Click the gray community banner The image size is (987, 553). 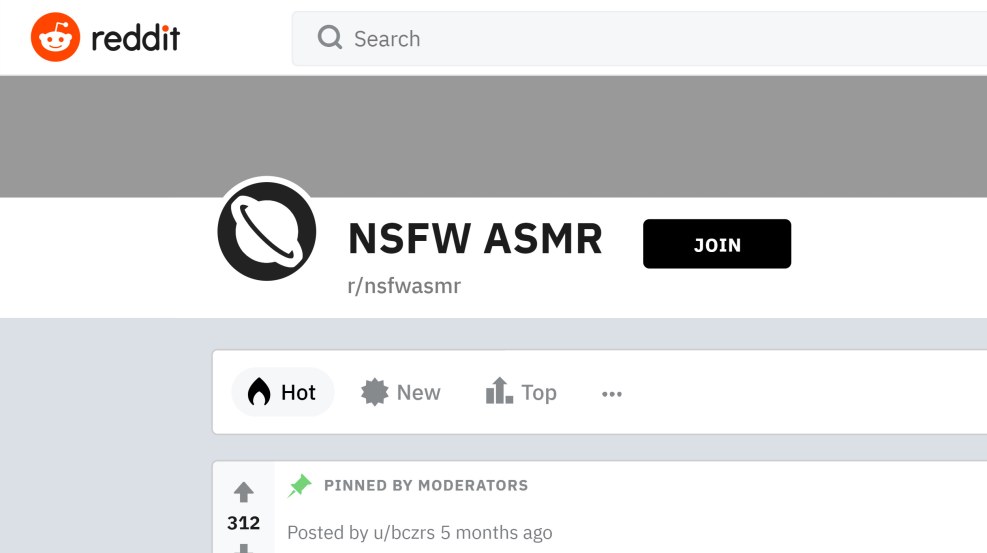coord(494,137)
